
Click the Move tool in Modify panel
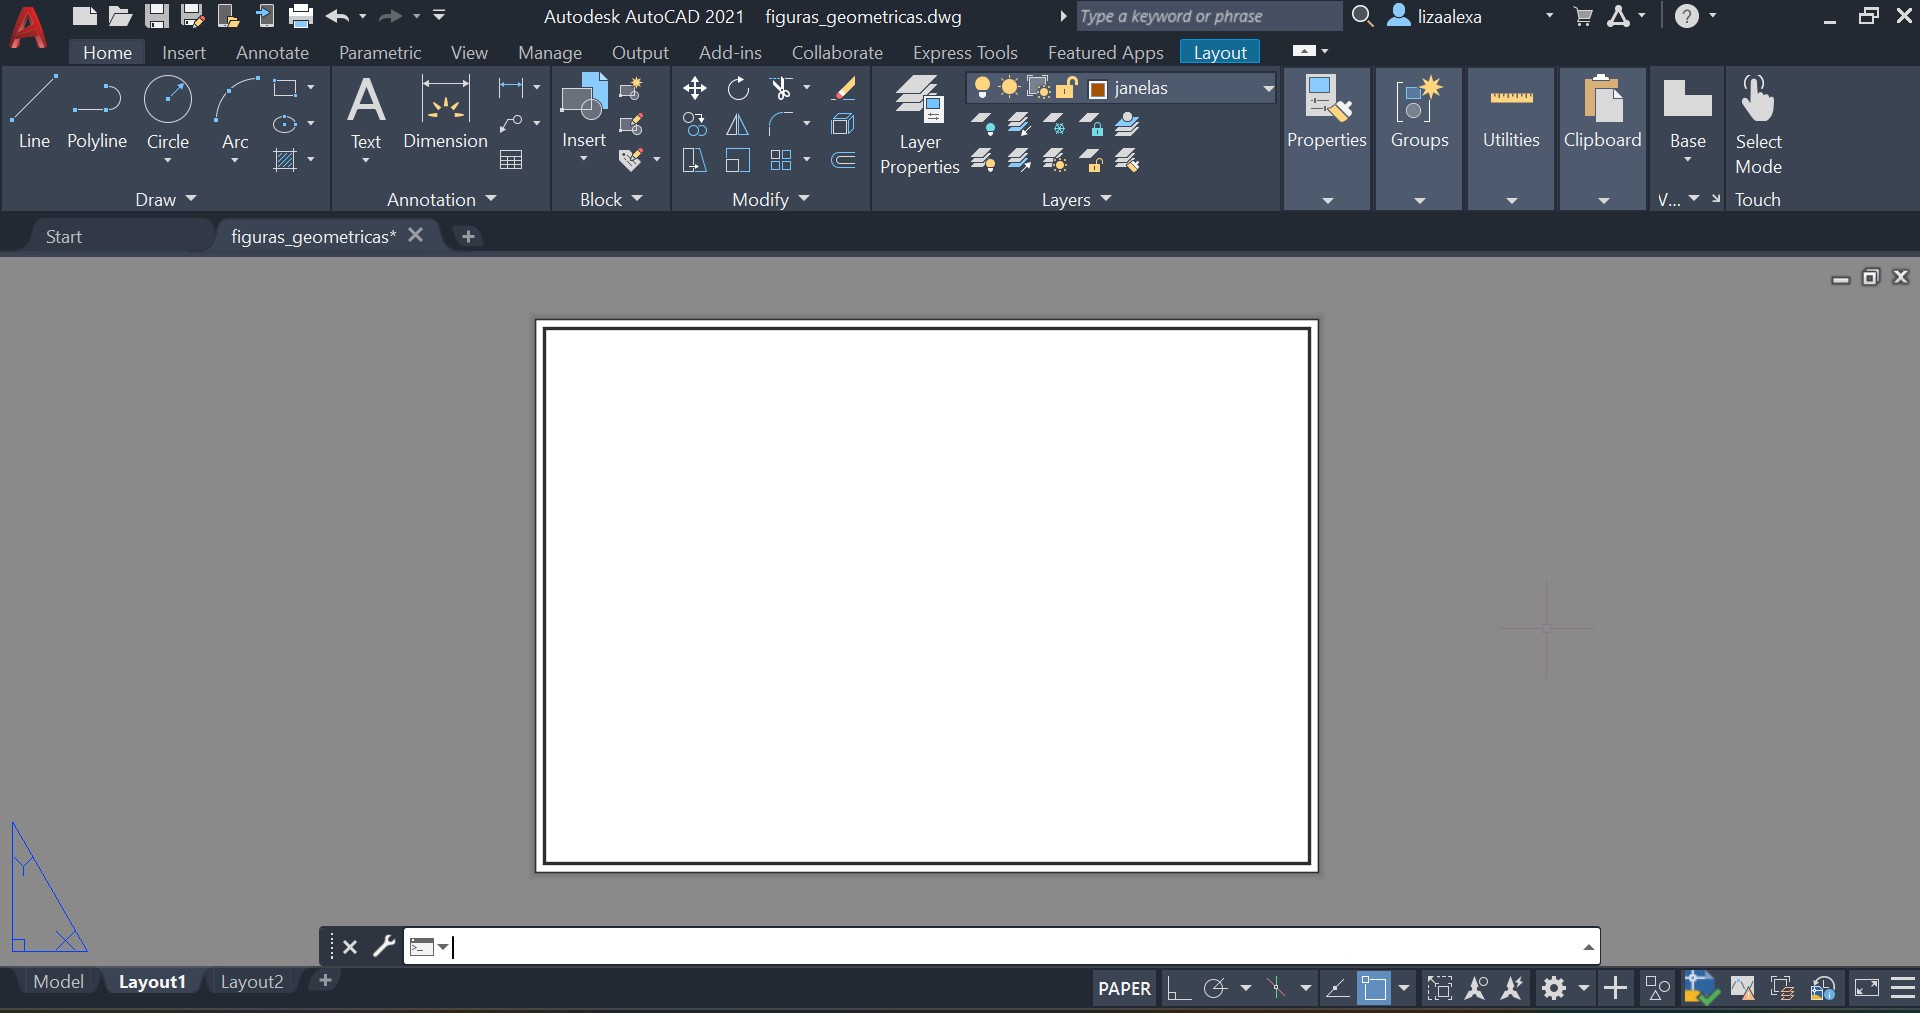click(695, 89)
